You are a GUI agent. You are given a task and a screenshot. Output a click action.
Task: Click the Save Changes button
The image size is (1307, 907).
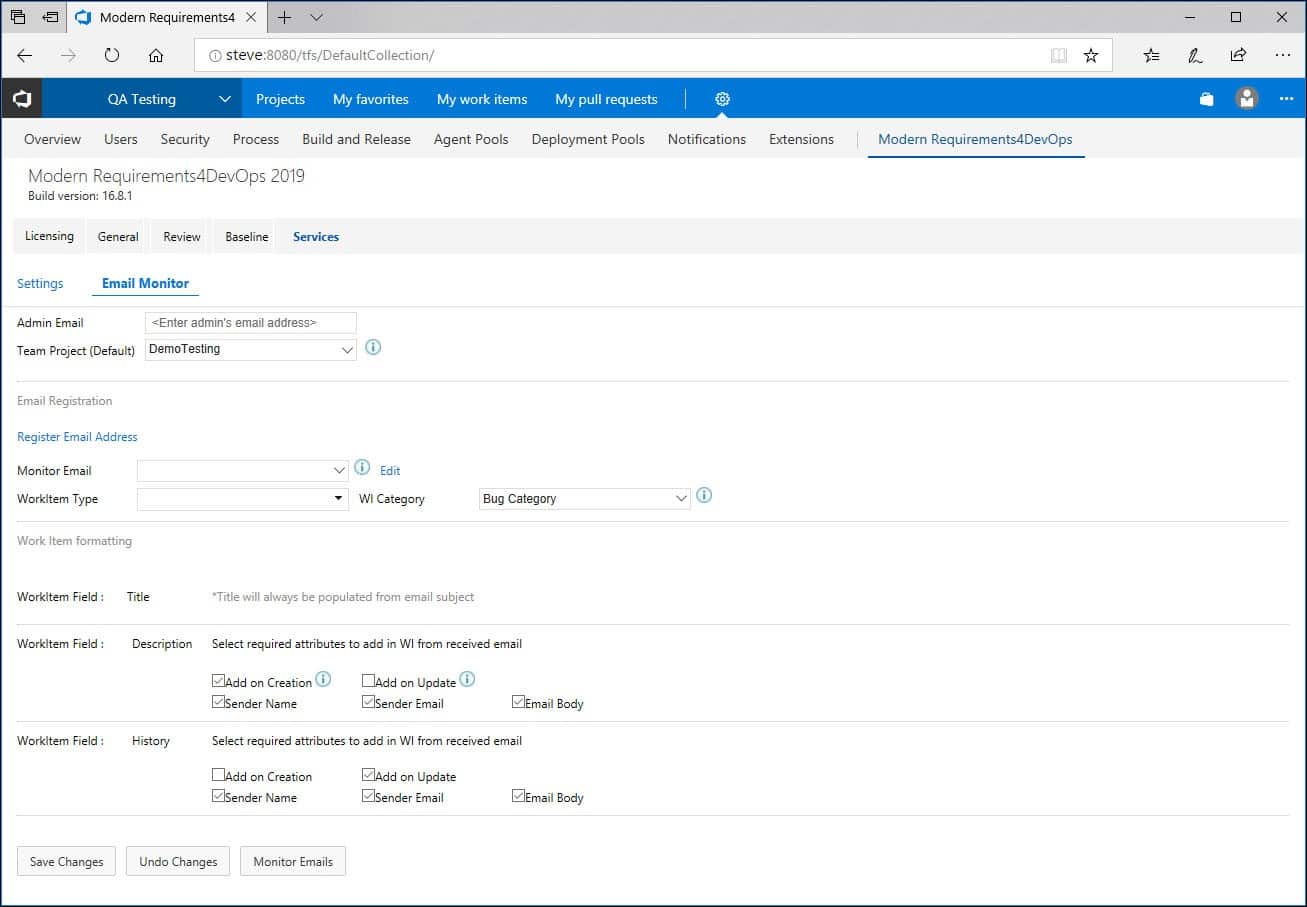click(x=66, y=861)
